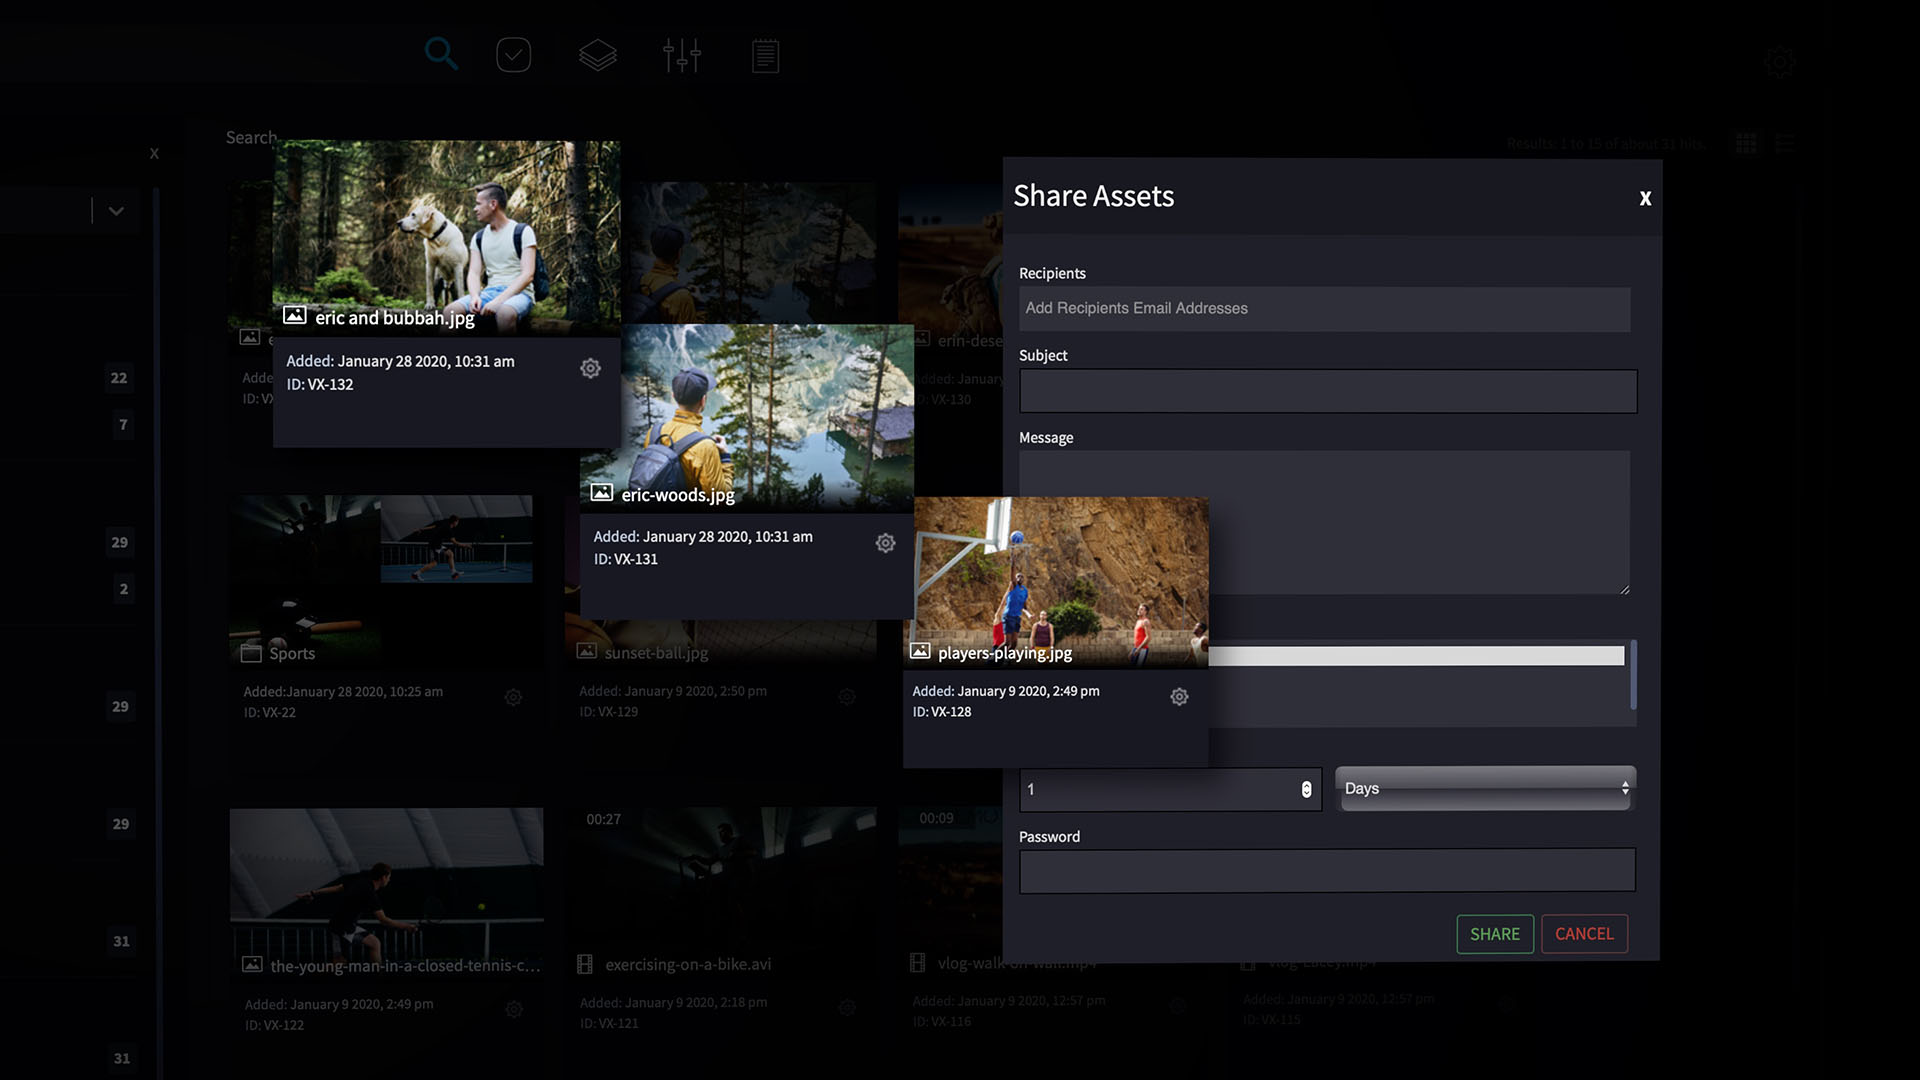1920x1080 pixels.
Task: Close the left filter panel with x
Action: tap(154, 153)
